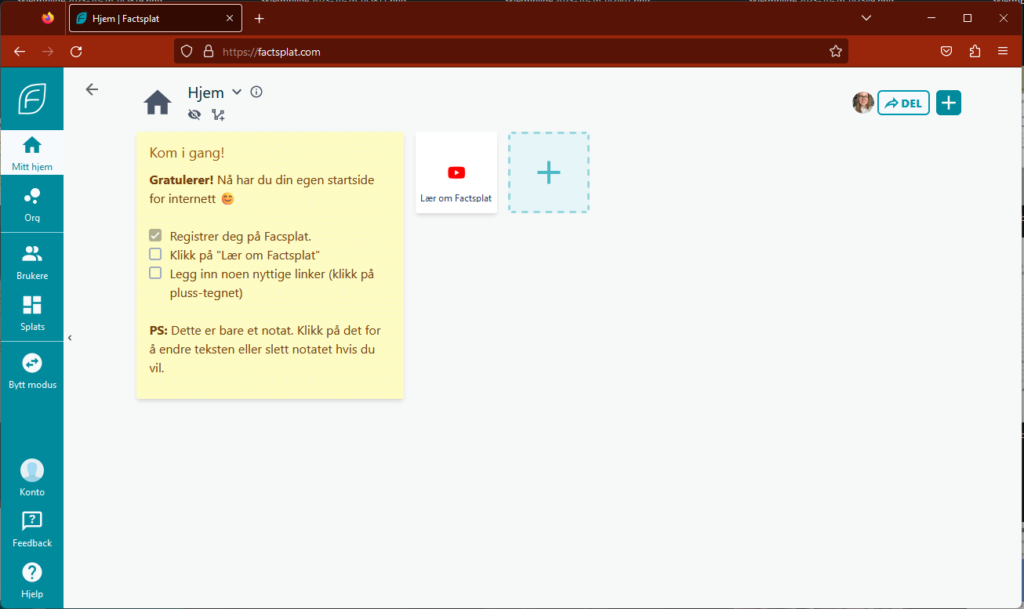The height and width of the screenshot is (609, 1024).
Task: Open the "Lær om Factsplat" YouTube tile
Action: (x=456, y=173)
